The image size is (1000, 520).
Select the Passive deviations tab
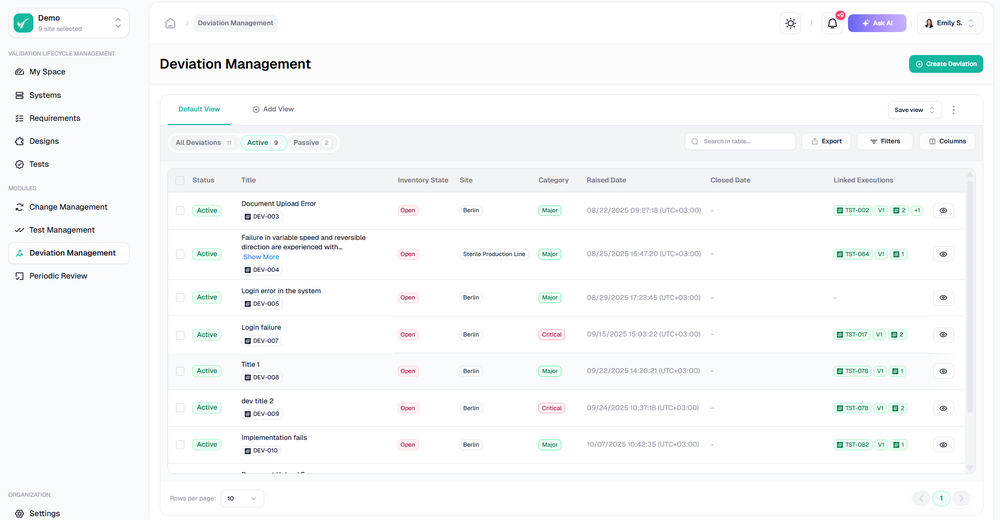[x=312, y=143]
